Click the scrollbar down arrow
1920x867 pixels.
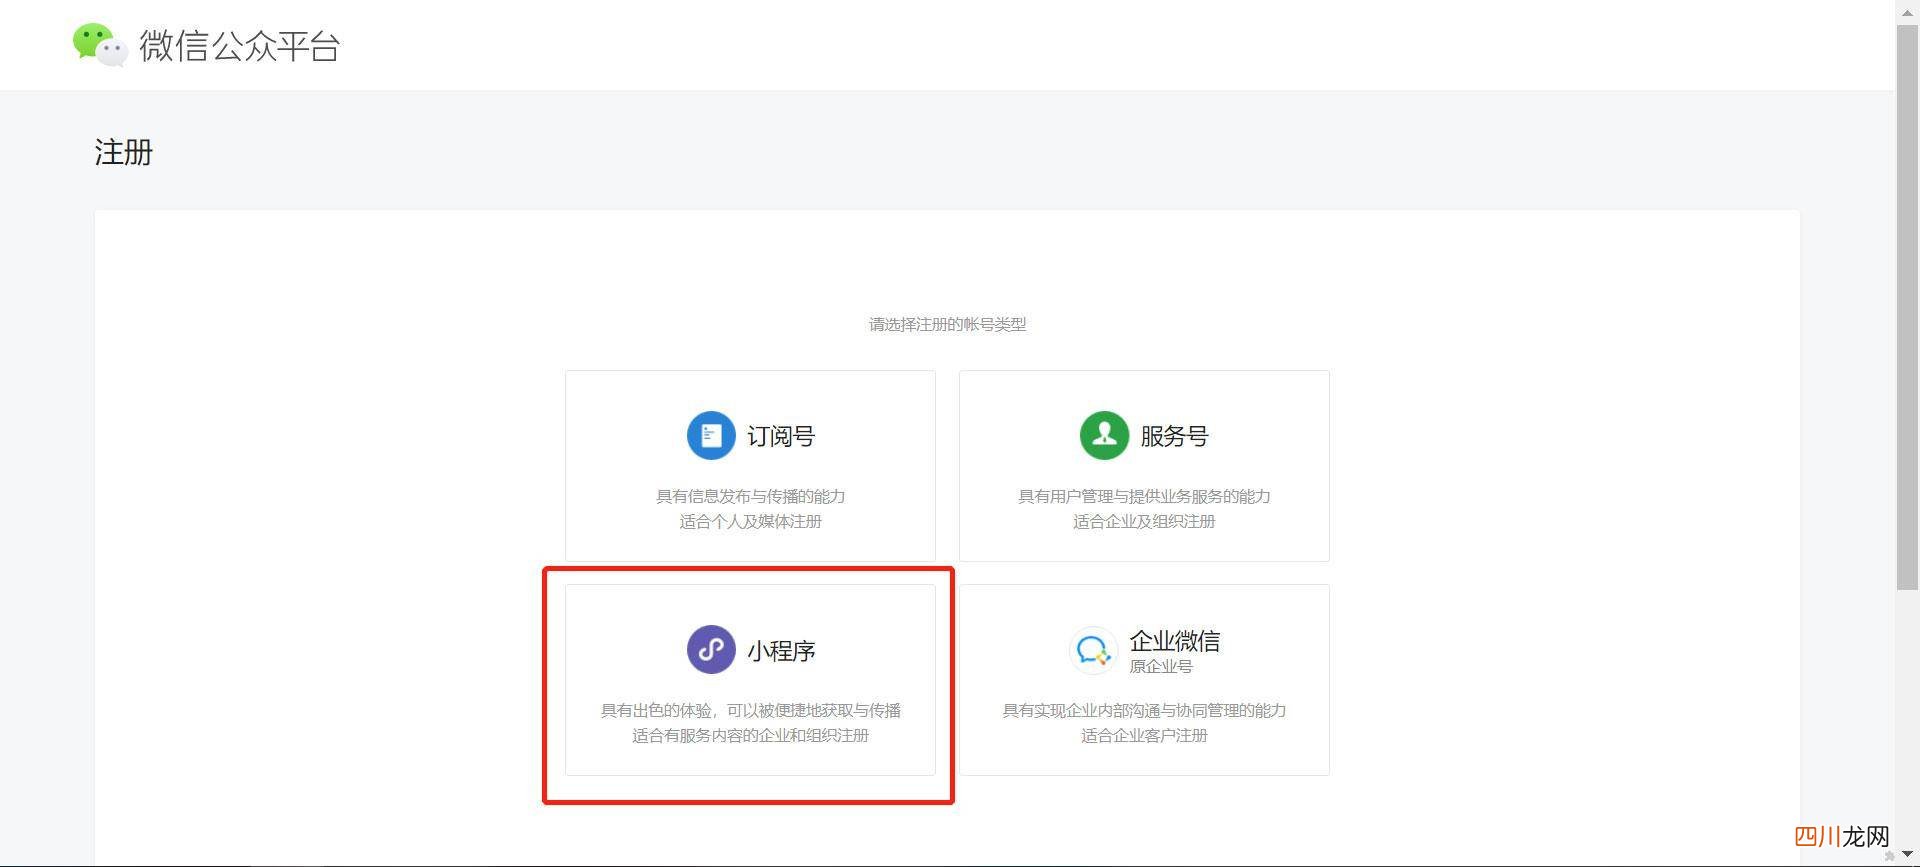point(1907,856)
